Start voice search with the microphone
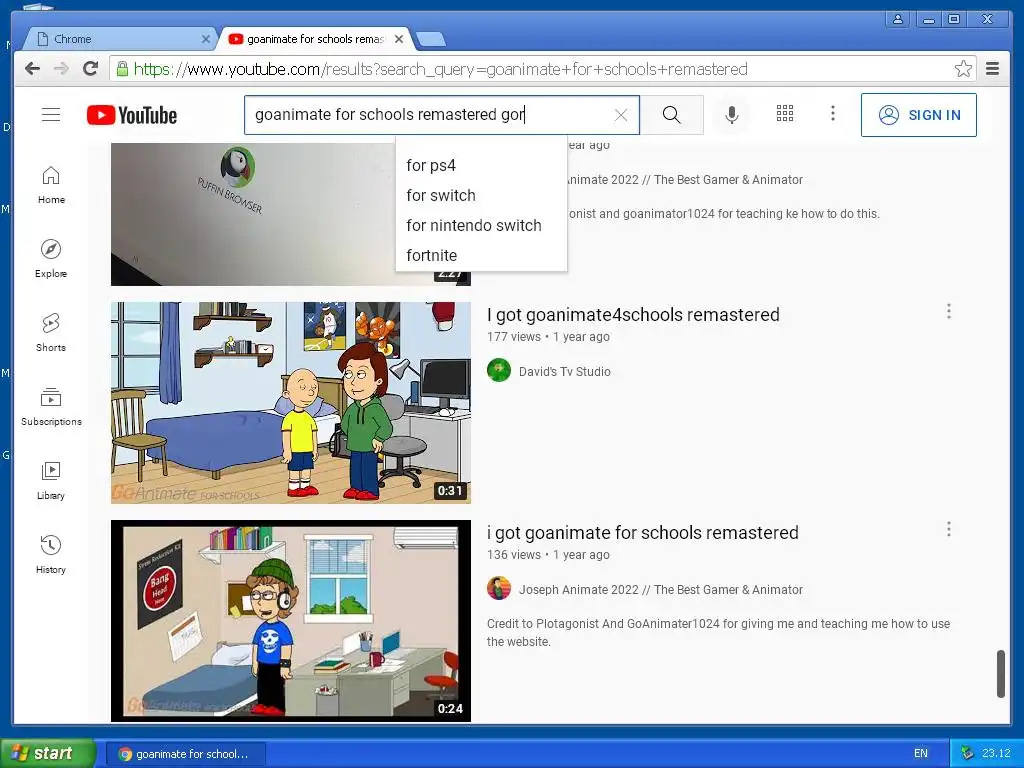 coord(732,115)
